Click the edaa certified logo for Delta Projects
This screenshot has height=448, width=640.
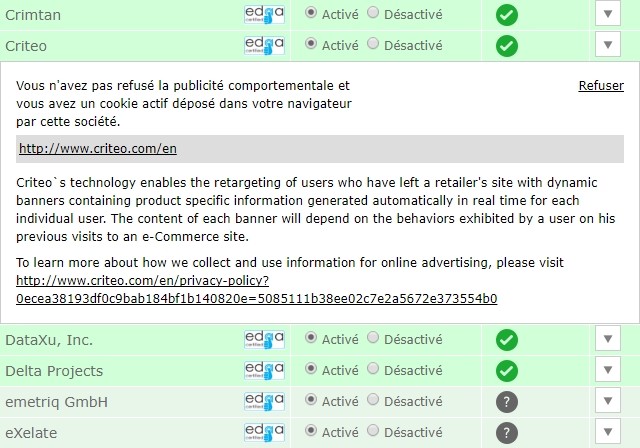point(264,371)
